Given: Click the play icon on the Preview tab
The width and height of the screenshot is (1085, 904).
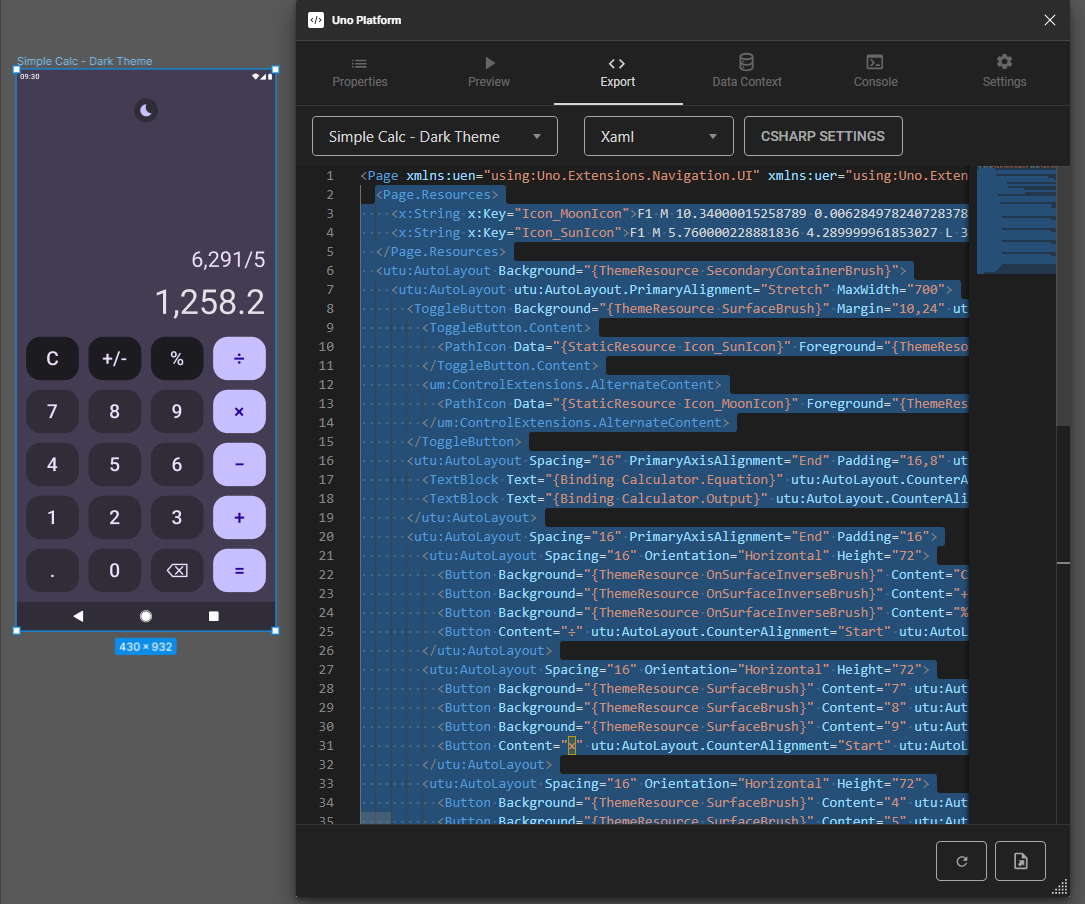Looking at the screenshot, I should 488,61.
